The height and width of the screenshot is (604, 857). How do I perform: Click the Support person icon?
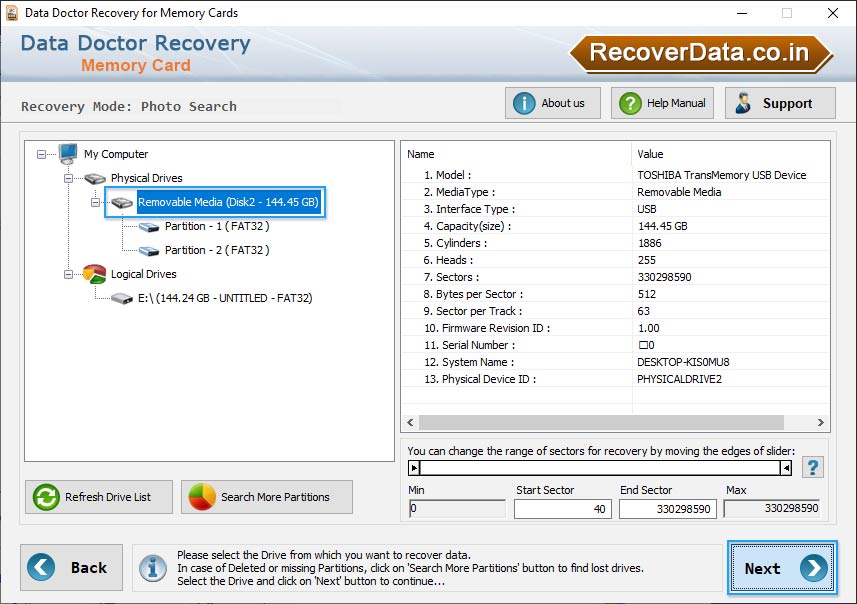click(743, 103)
